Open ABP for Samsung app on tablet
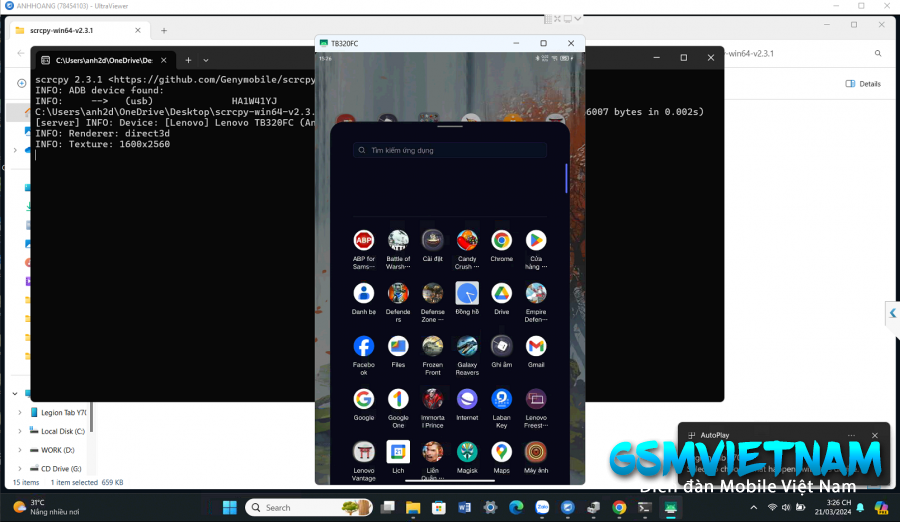 pos(363,241)
